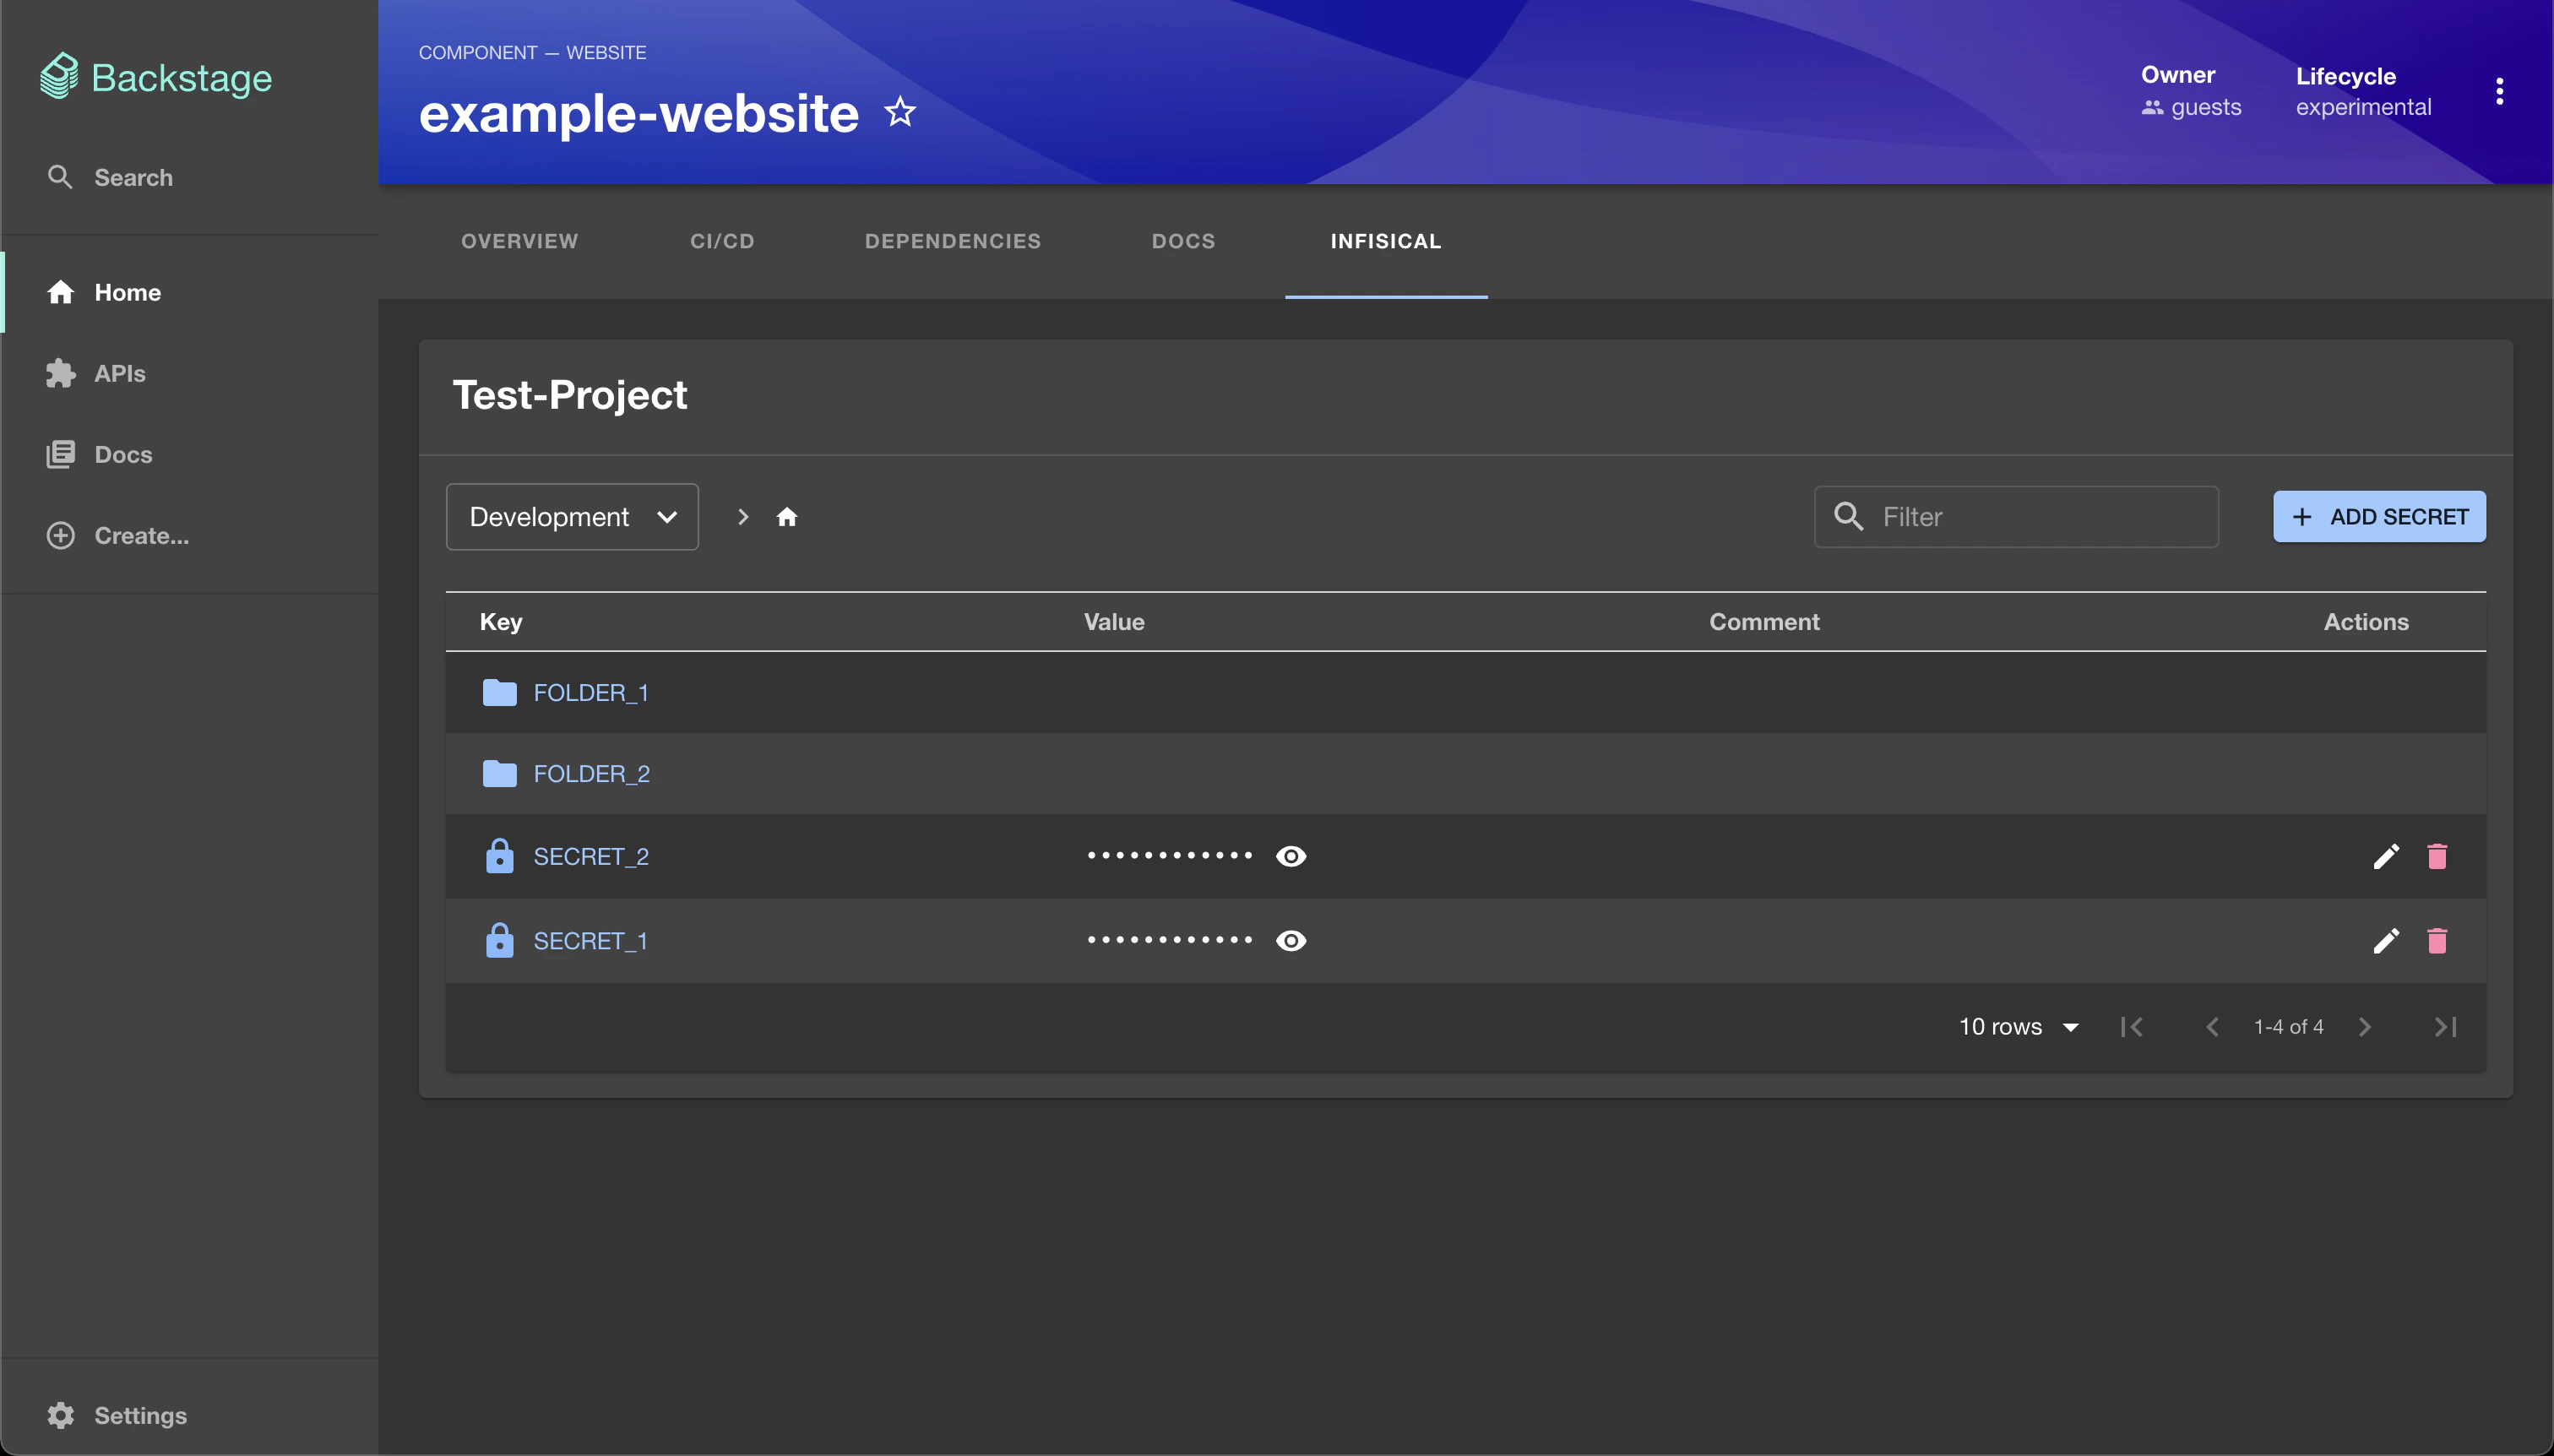The image size is (2554, 1456).
Task: Open Search in the sidebar
Action: 110,177
